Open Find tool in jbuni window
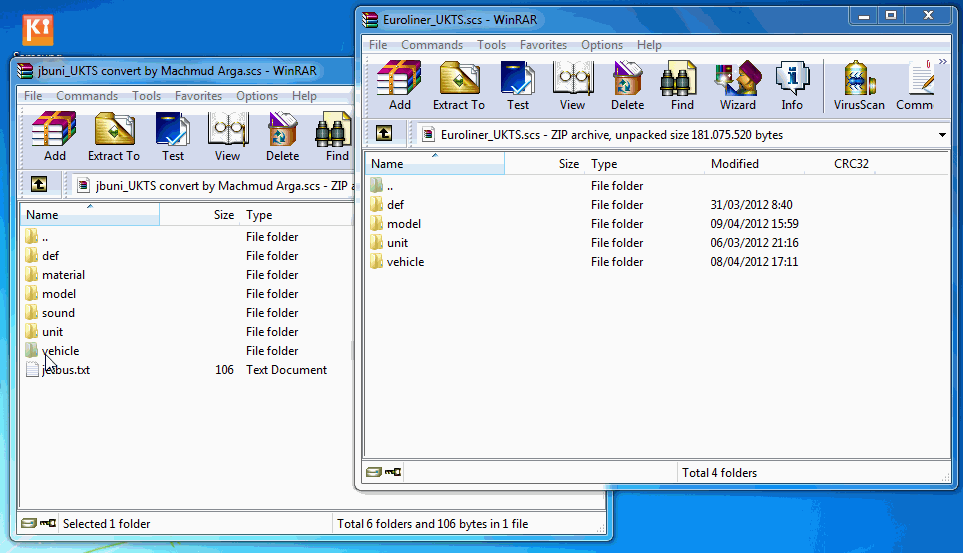Viewport: 963px width, 553px height. pos(335,137)
